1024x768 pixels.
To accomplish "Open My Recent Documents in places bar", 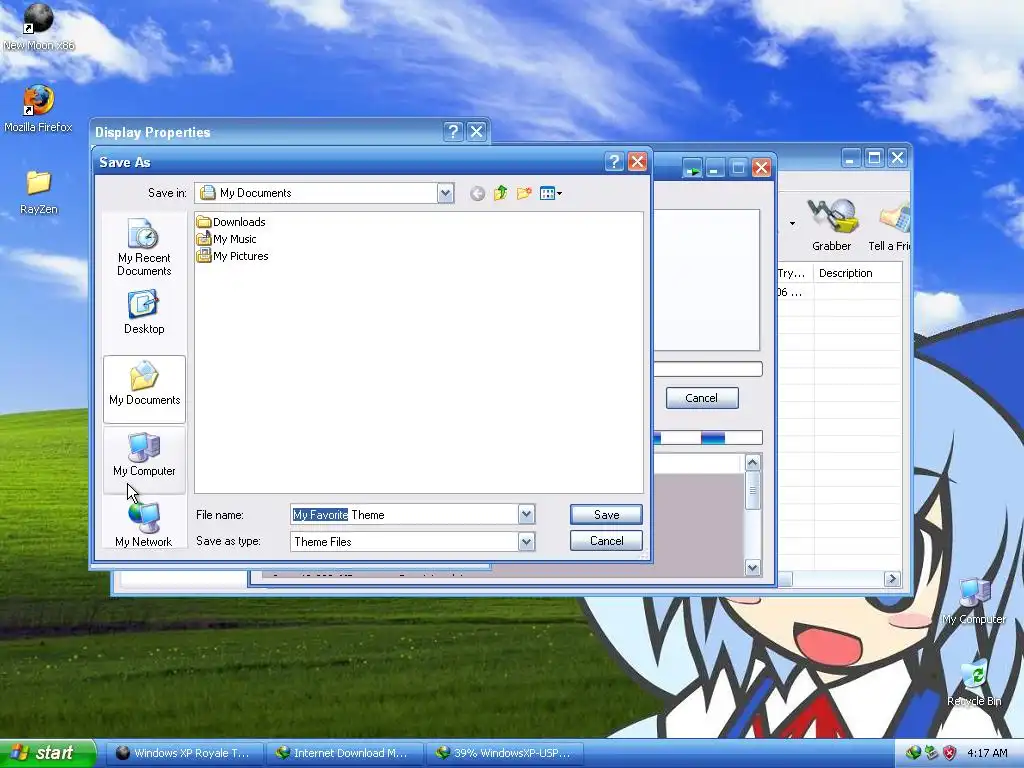I will tap(144, 248).
